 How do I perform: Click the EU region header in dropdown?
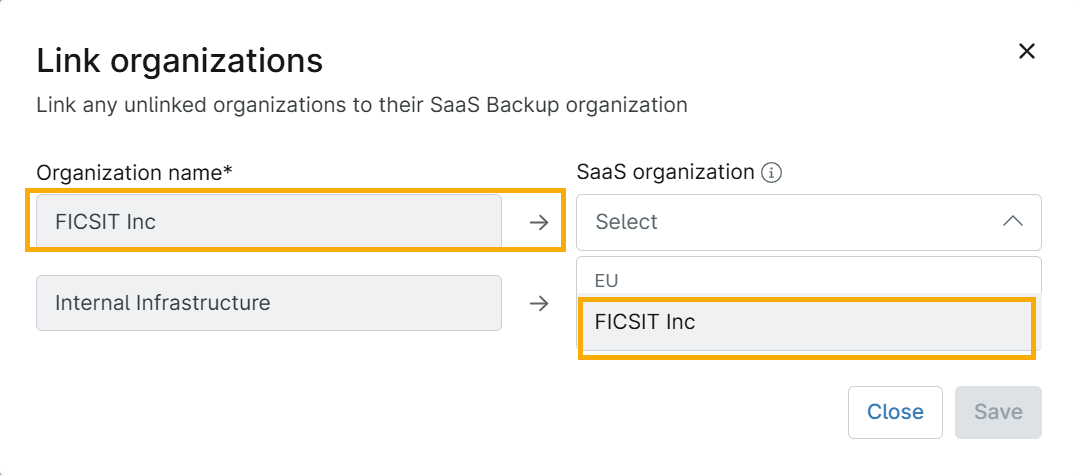607,281
